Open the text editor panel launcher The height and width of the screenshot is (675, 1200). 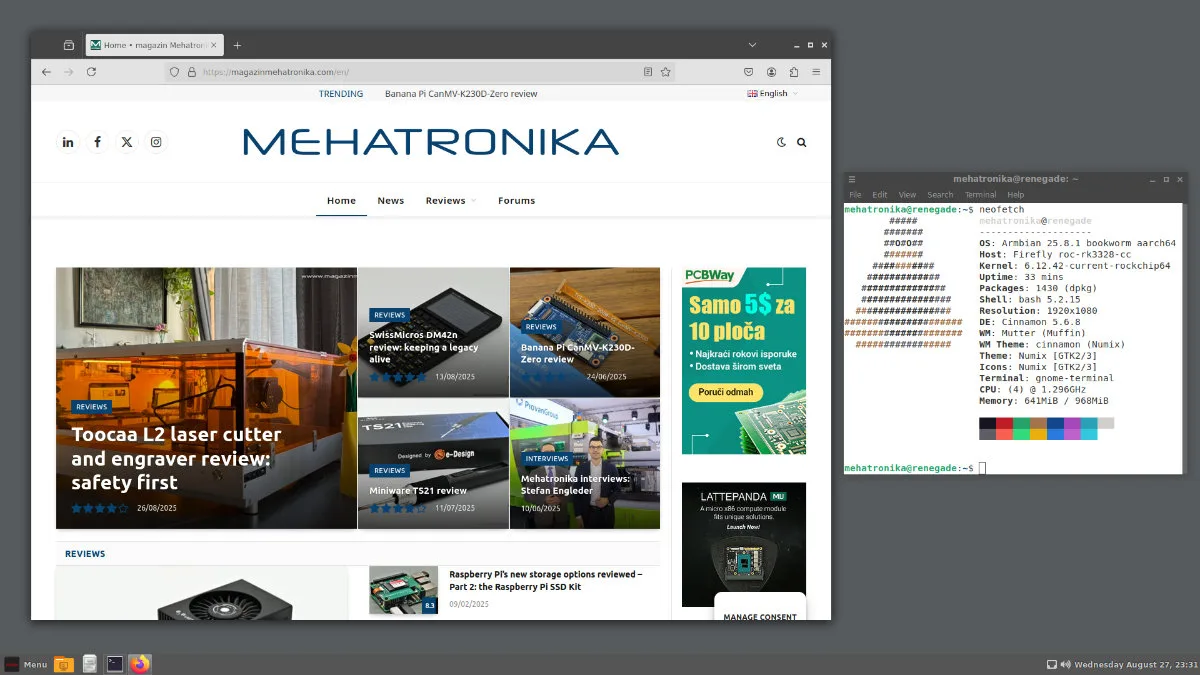pos(90,664)
